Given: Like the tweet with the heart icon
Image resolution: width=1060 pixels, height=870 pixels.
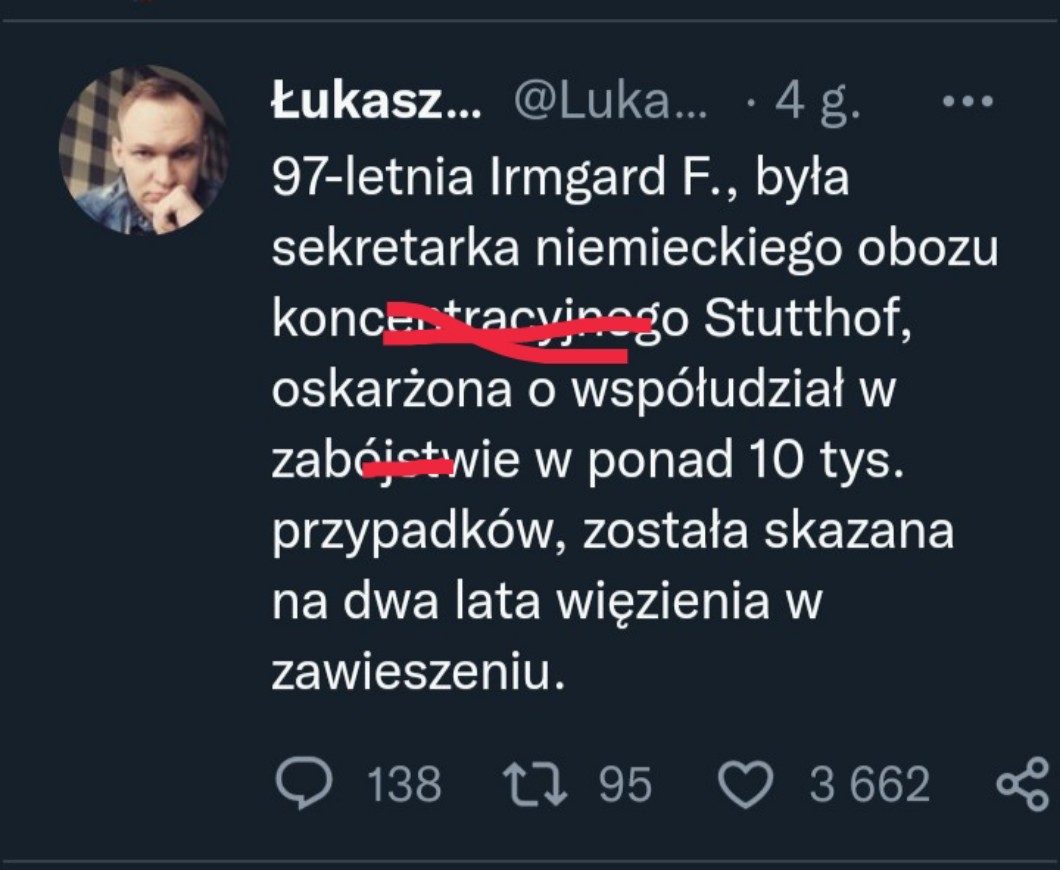Looking at the screenshot, I should (747, 783).
